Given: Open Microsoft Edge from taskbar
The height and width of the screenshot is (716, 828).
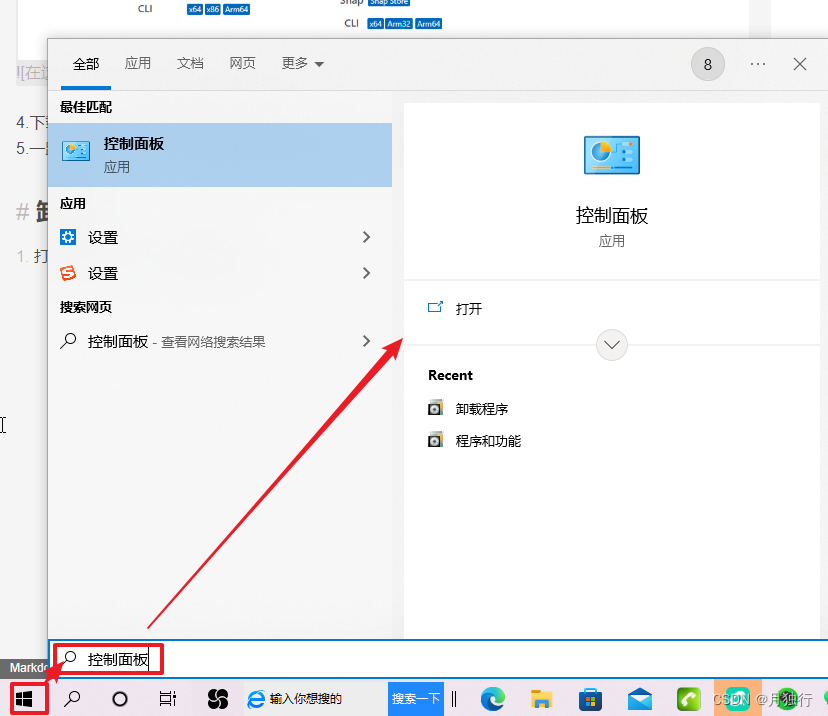Looking at the screenshot, I should [x=493, y=699].
